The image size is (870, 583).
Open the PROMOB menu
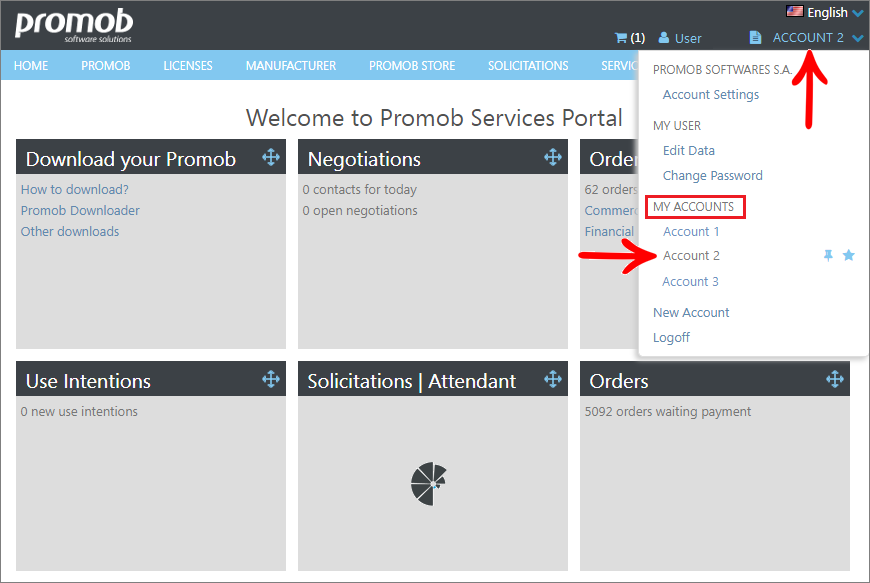[105, 65]
